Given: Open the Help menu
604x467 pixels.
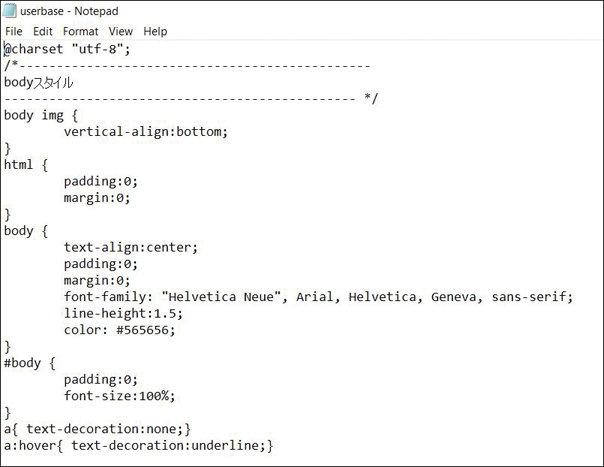Looking at the screenshot, I should [x=155, y=31].
